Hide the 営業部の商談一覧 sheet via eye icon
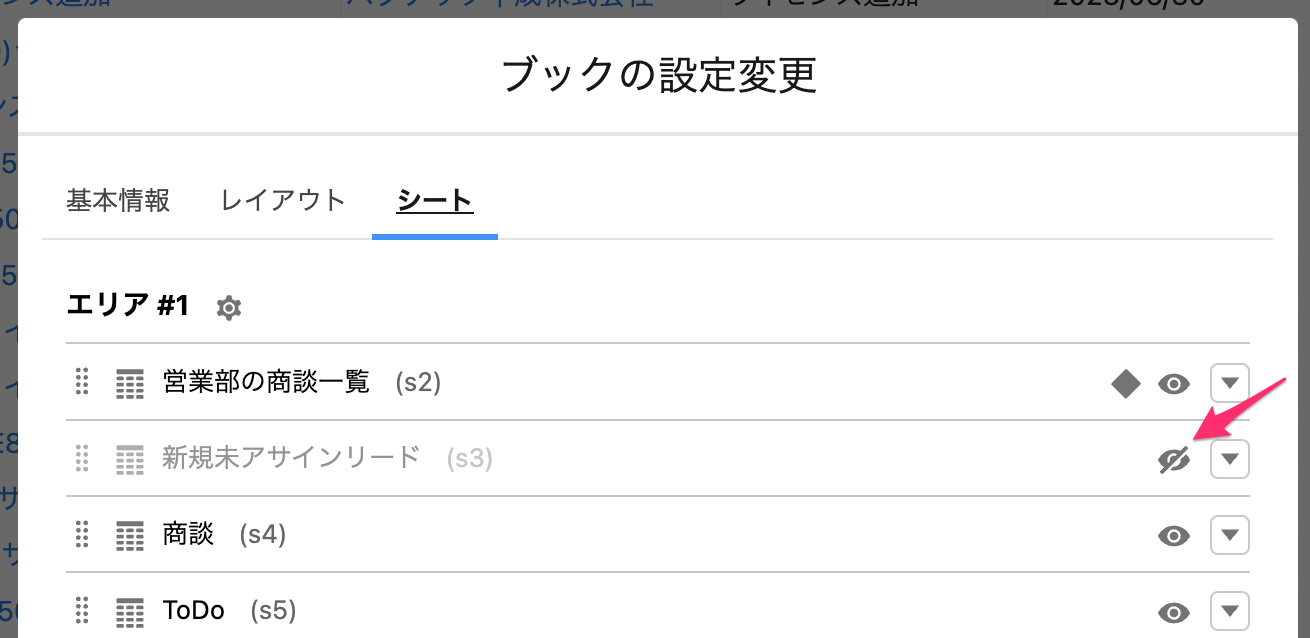 click(x=1174, y=383)
